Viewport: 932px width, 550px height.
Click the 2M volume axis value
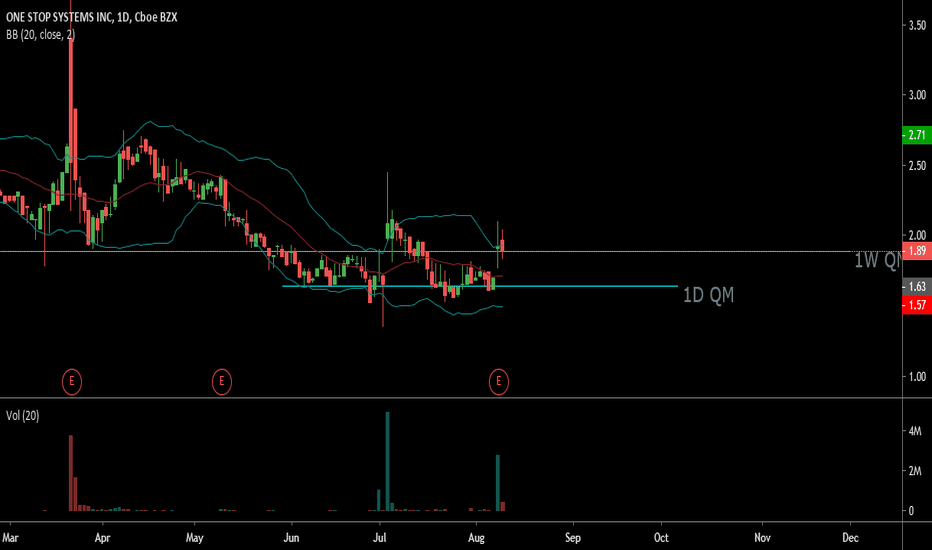(x=915, y=471)
